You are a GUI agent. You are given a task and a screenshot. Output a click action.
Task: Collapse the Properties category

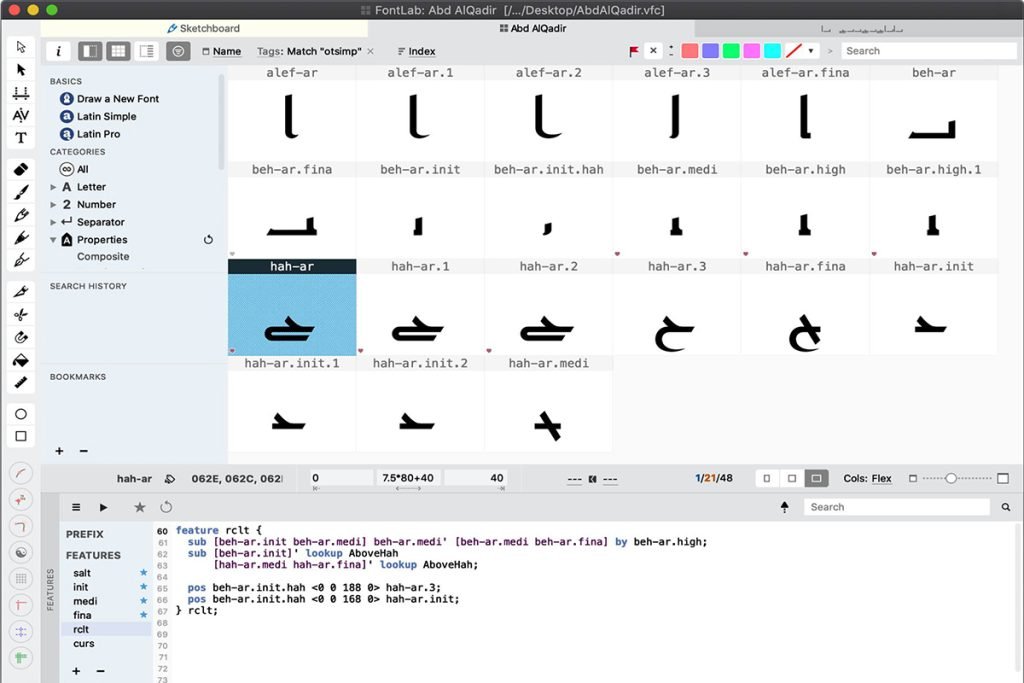point(53,240)
